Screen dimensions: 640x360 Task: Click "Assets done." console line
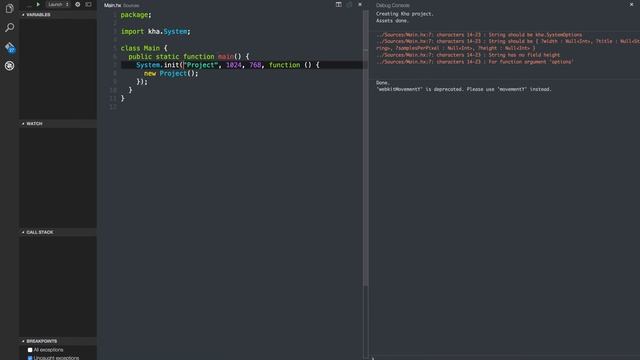[x=392, y=21]
